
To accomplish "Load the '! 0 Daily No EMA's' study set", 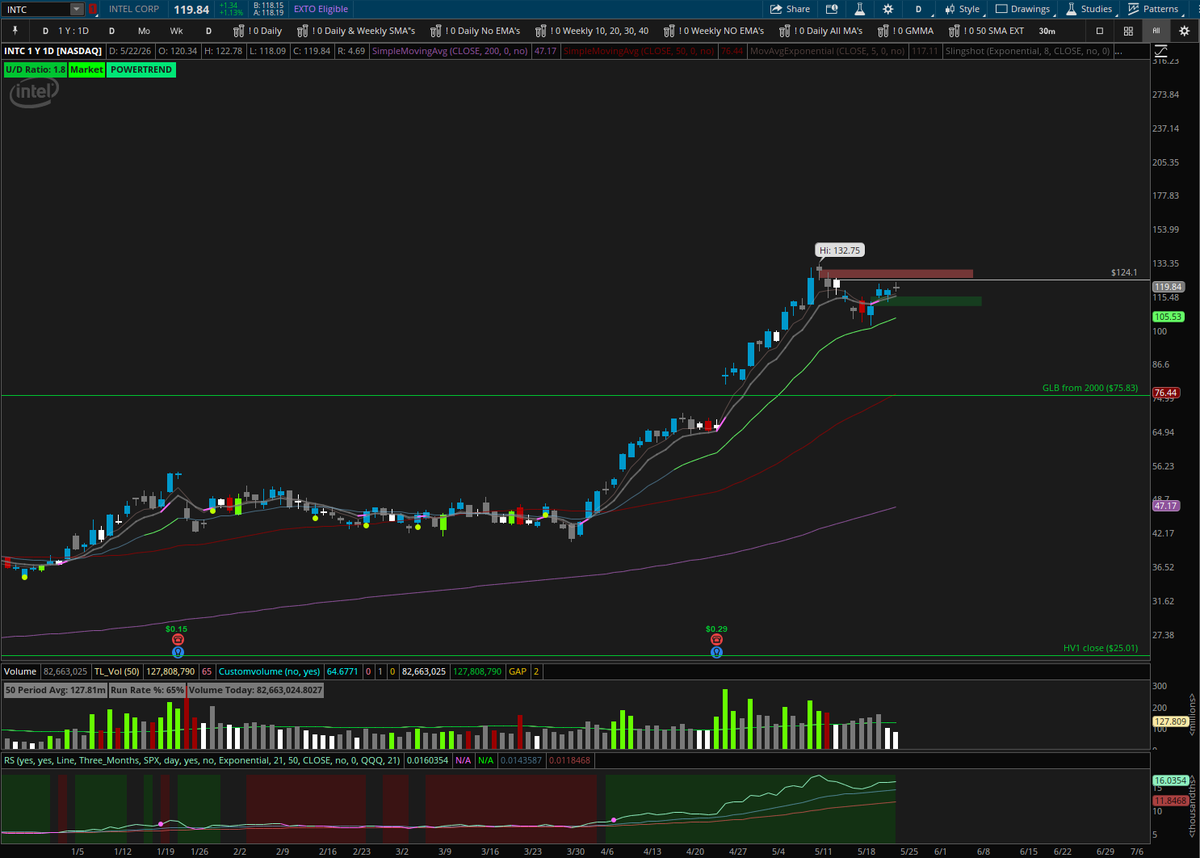I will point(476,31).
